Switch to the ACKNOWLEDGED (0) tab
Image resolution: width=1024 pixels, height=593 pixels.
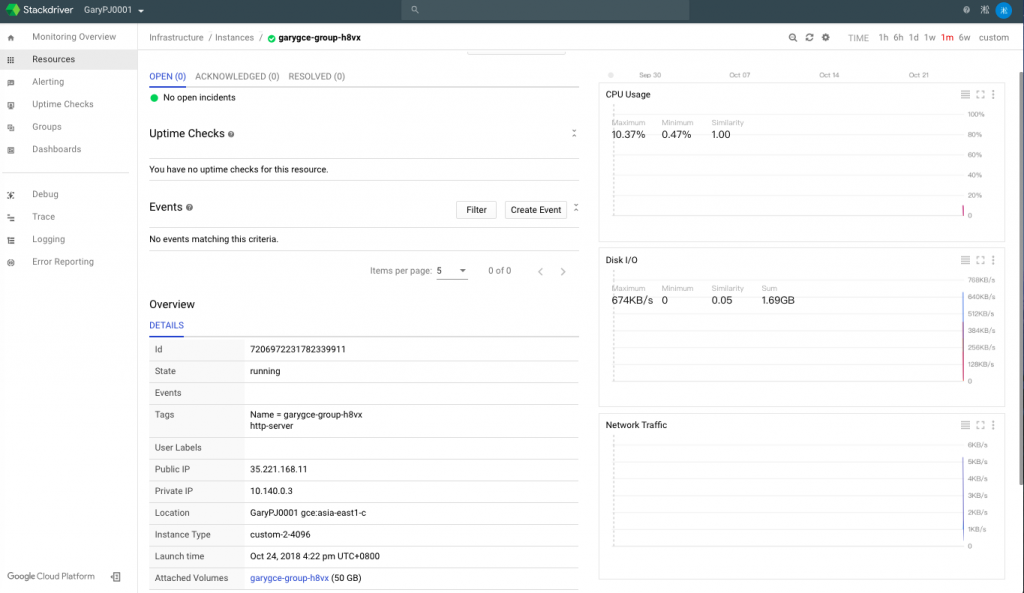tap(237, 76)
